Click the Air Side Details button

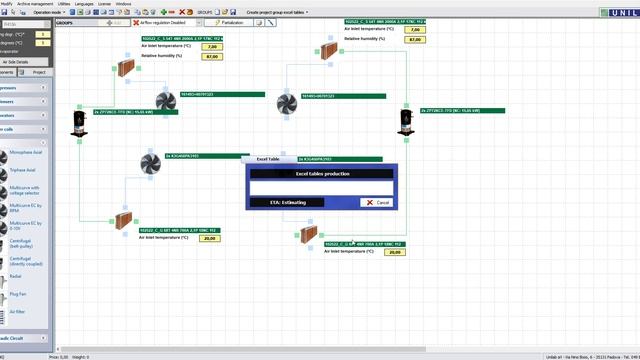click(x=24, y=62)
